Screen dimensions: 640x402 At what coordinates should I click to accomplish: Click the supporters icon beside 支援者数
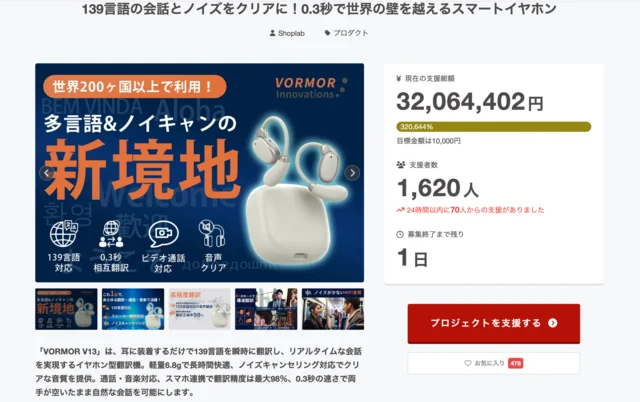401,165
